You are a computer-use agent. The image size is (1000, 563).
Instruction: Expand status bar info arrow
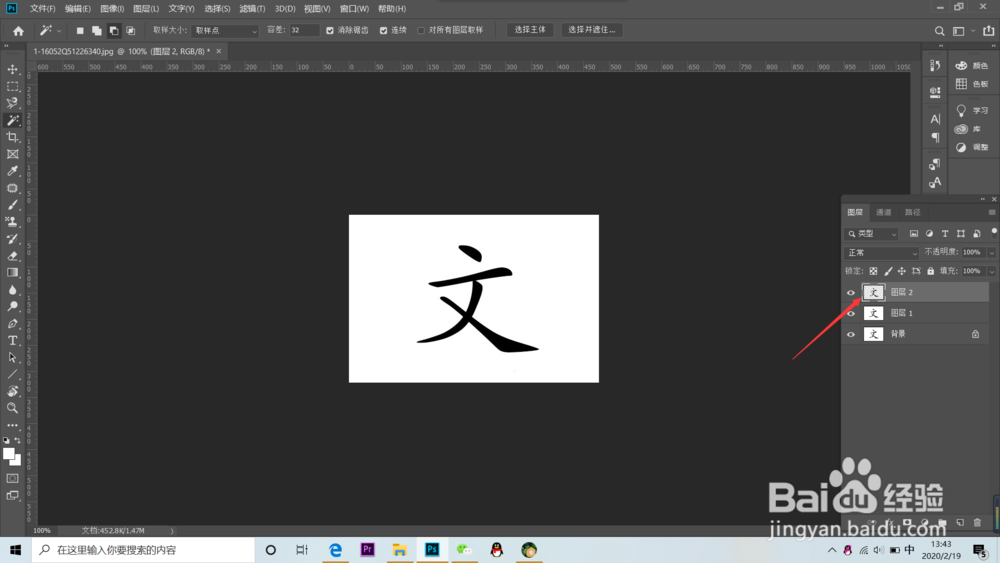click(172, 530)
